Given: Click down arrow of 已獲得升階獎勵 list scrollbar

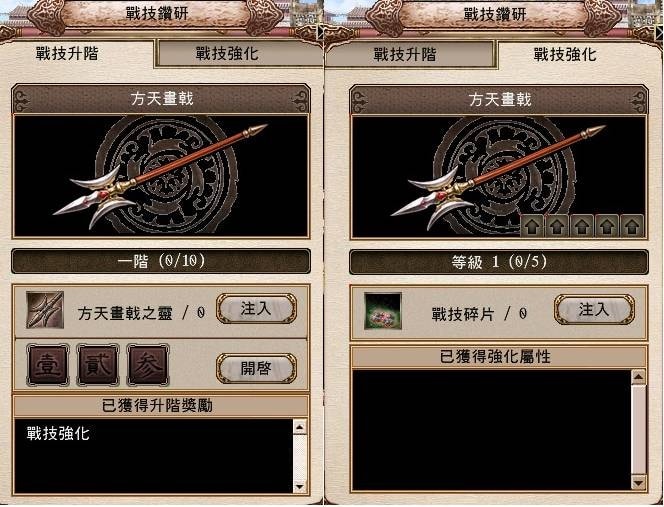Looking at the screenshot, I should [x=299, y=486].
